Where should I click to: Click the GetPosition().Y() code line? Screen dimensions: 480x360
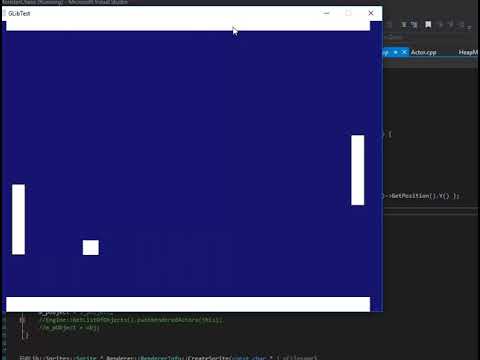pyautogui.click(x=422, y=196)
